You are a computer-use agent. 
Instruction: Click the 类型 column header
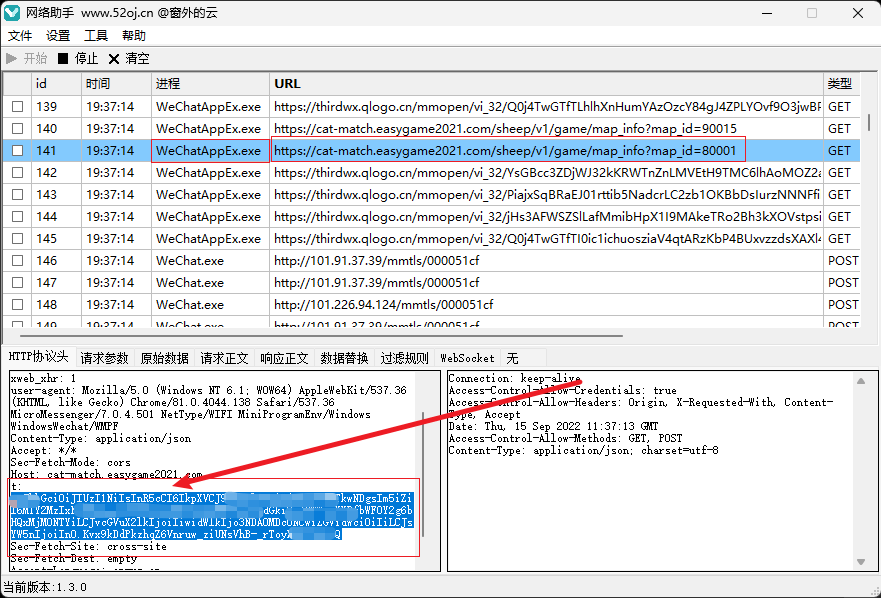(841, 84)
